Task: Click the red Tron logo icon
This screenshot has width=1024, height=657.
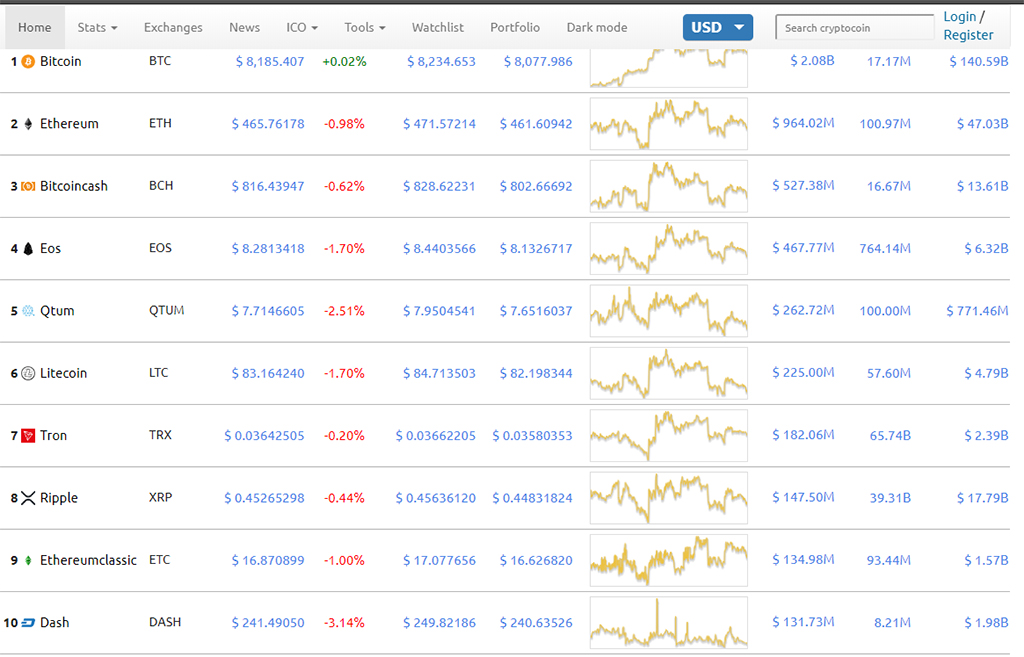Action: (x=28, y=436)
